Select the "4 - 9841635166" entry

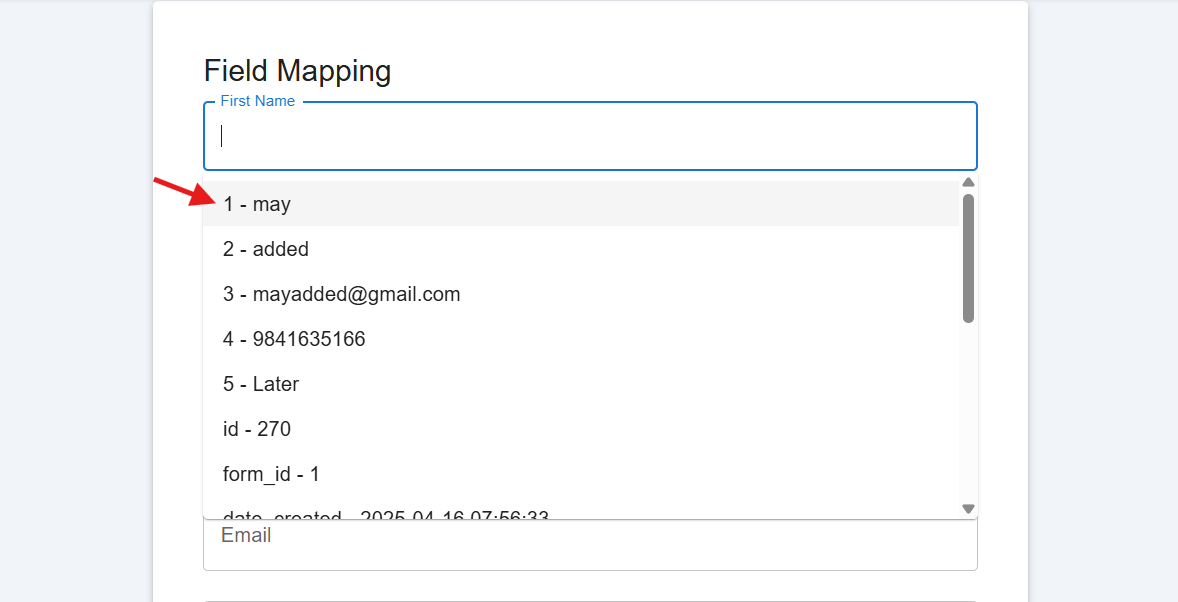click(x=581, y=339)
